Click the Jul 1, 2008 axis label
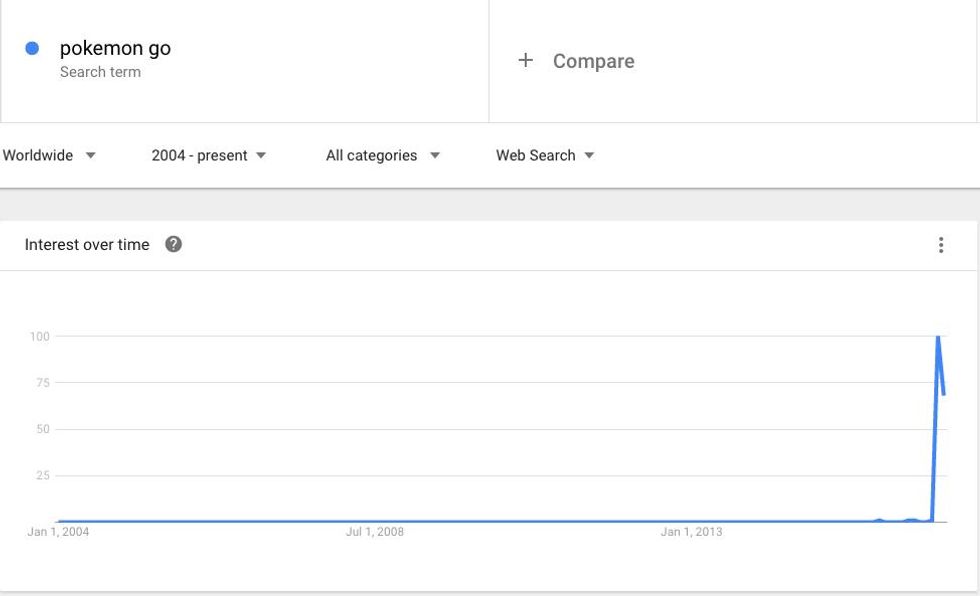980x596 pixels. 375,532
